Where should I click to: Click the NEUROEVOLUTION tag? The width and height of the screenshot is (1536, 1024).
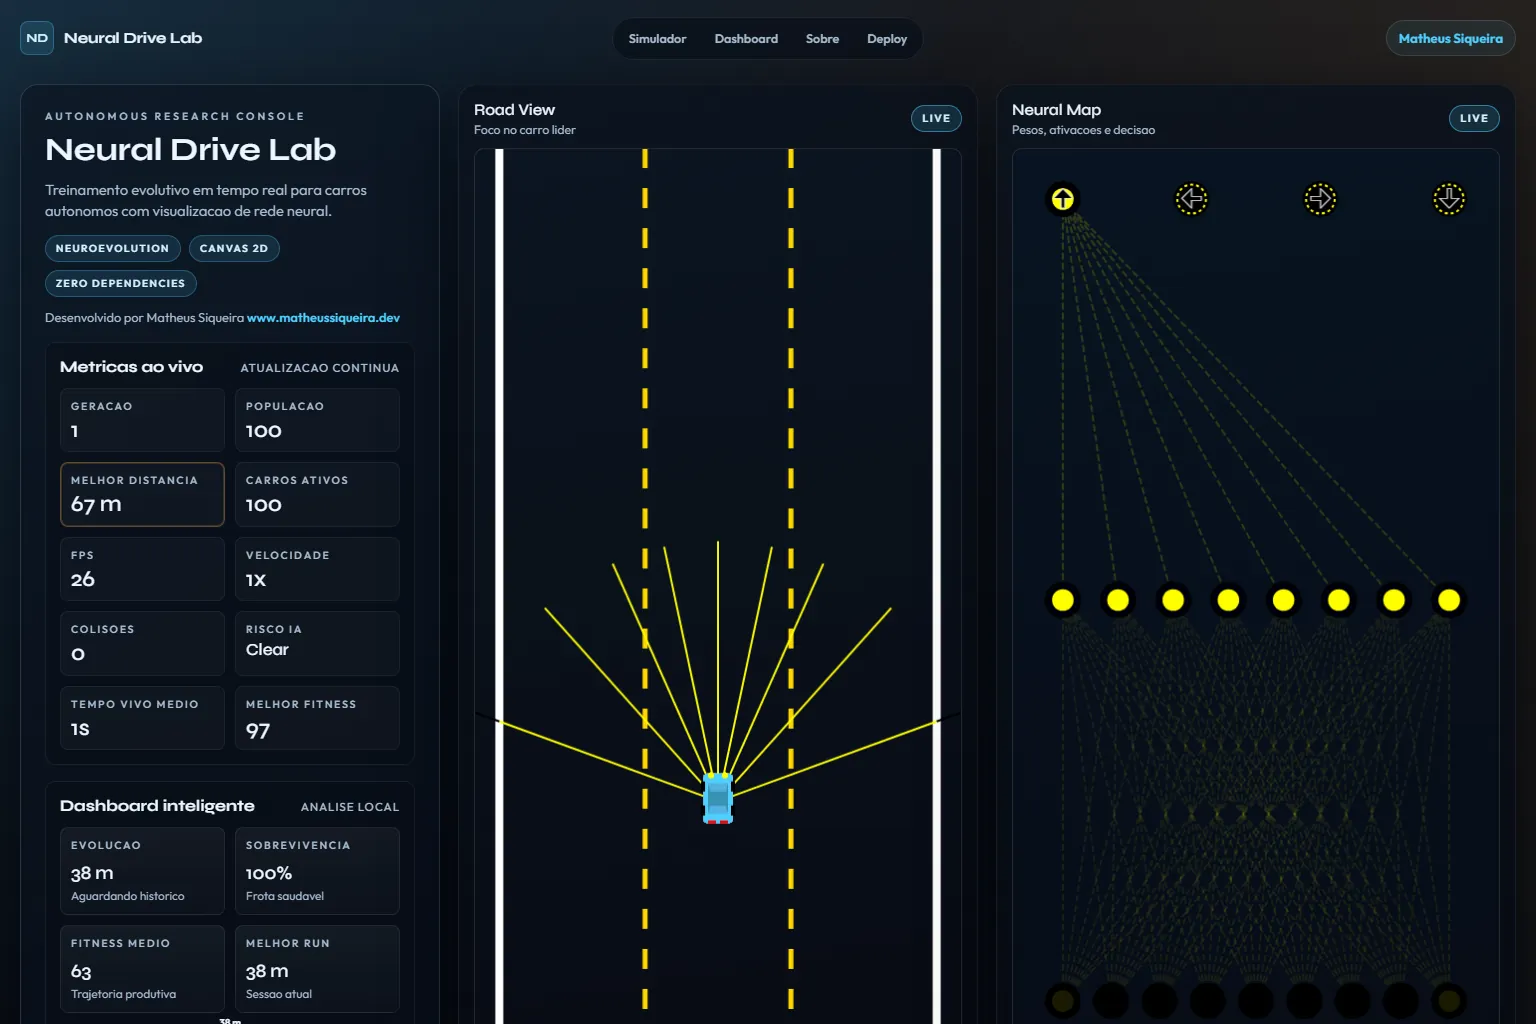113,248
